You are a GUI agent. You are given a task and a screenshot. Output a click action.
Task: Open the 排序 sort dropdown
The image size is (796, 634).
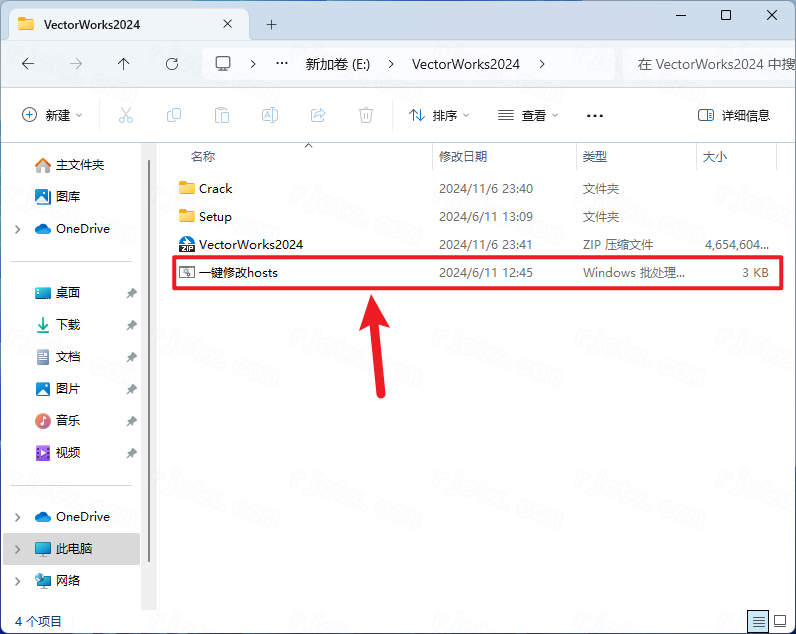pyautogui.click(x=439, y=115)
